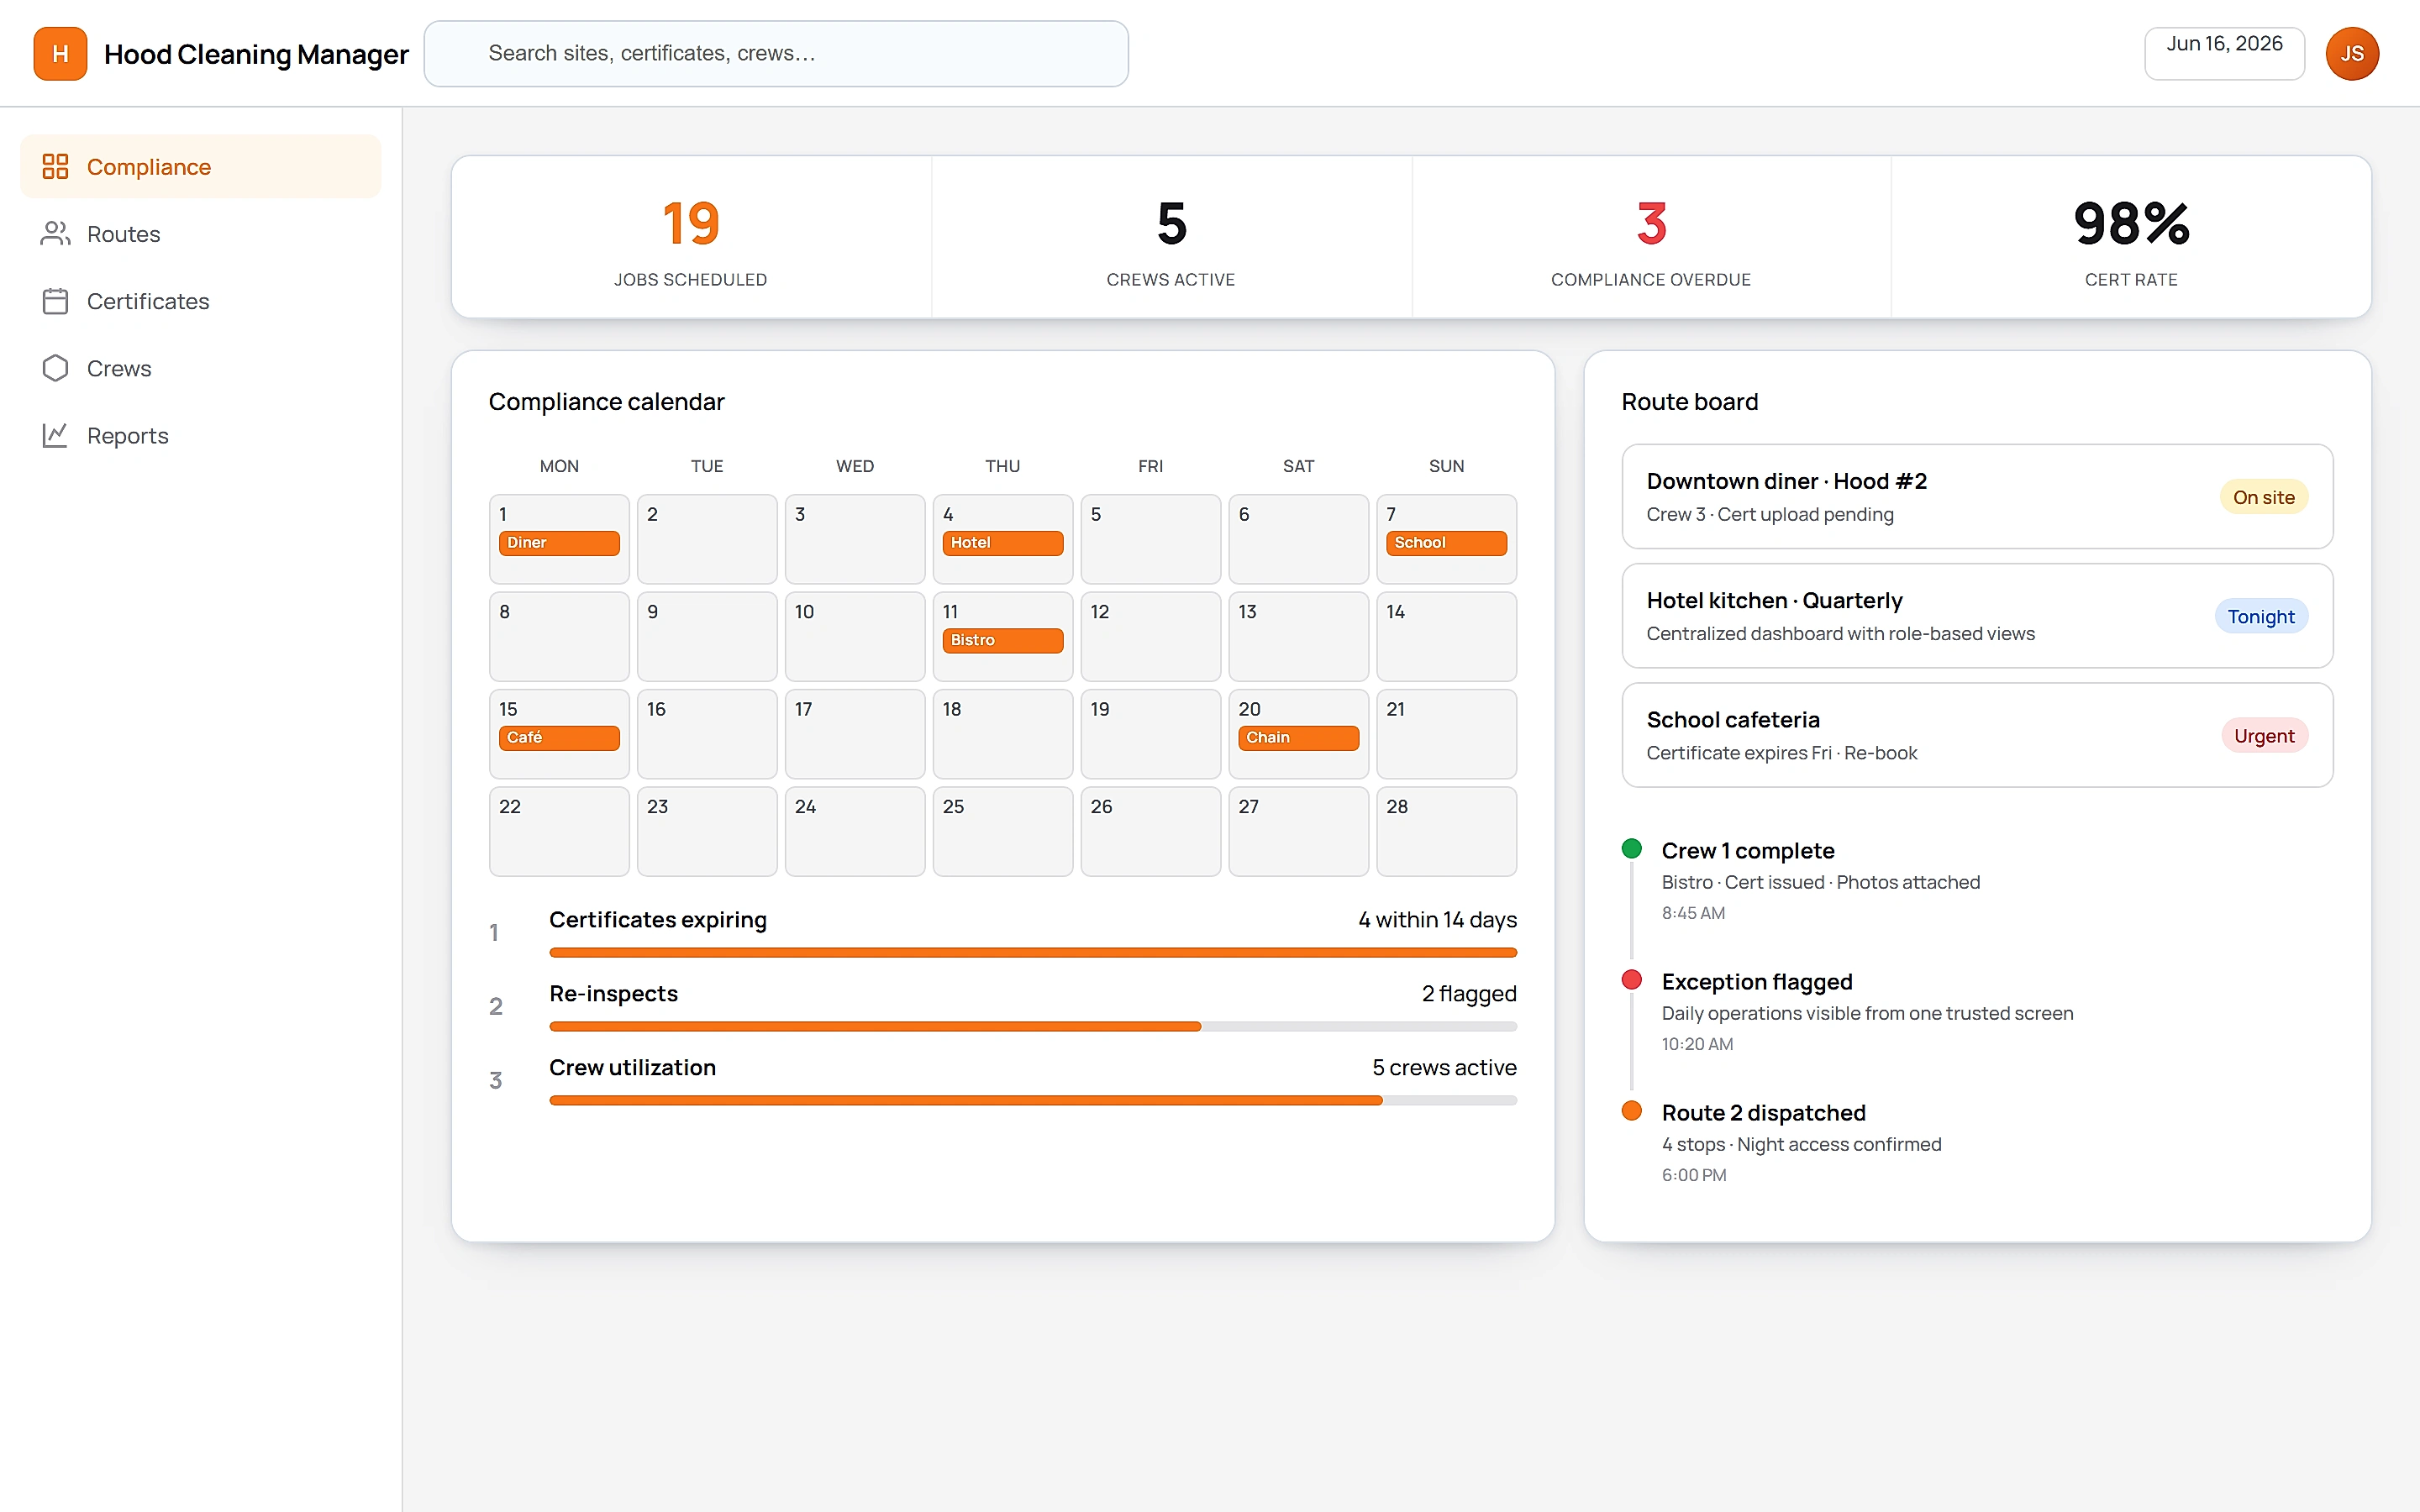2420x1512 pixels.
Task: Open the Jobs Scheduled stat card
Action: [x=691, y=237]
